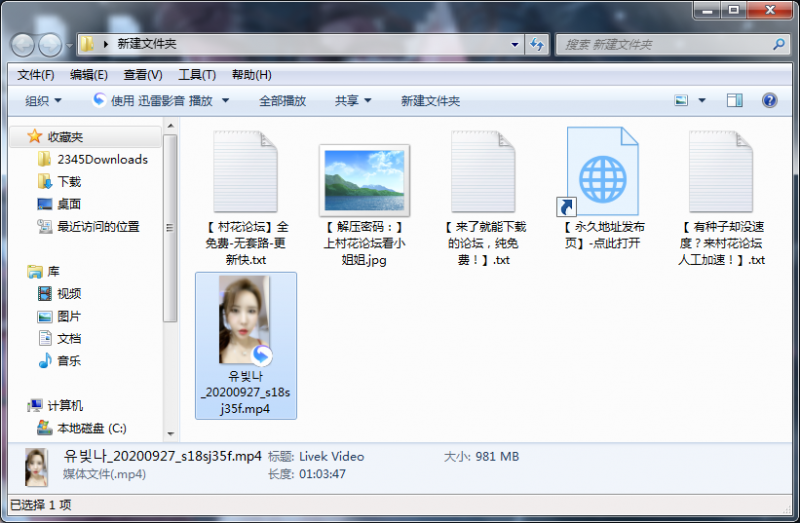
Task: Open the 共享 dropdown
Action: click(353, 101)
